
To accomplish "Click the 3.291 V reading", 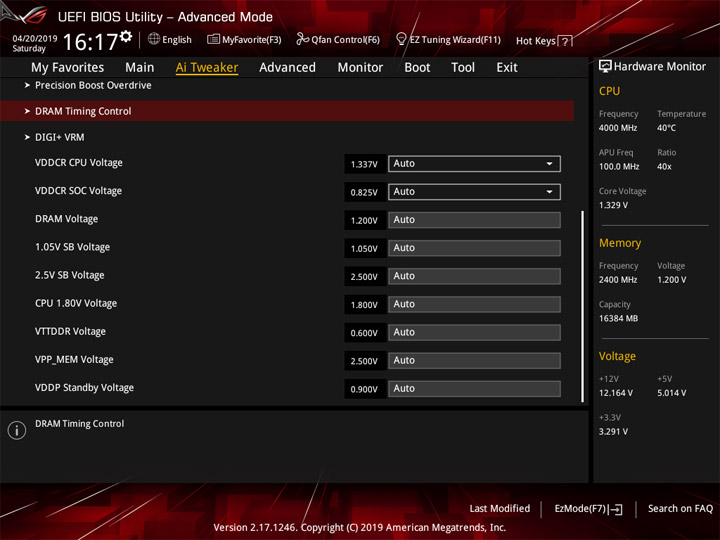I will tap(613, 432).
